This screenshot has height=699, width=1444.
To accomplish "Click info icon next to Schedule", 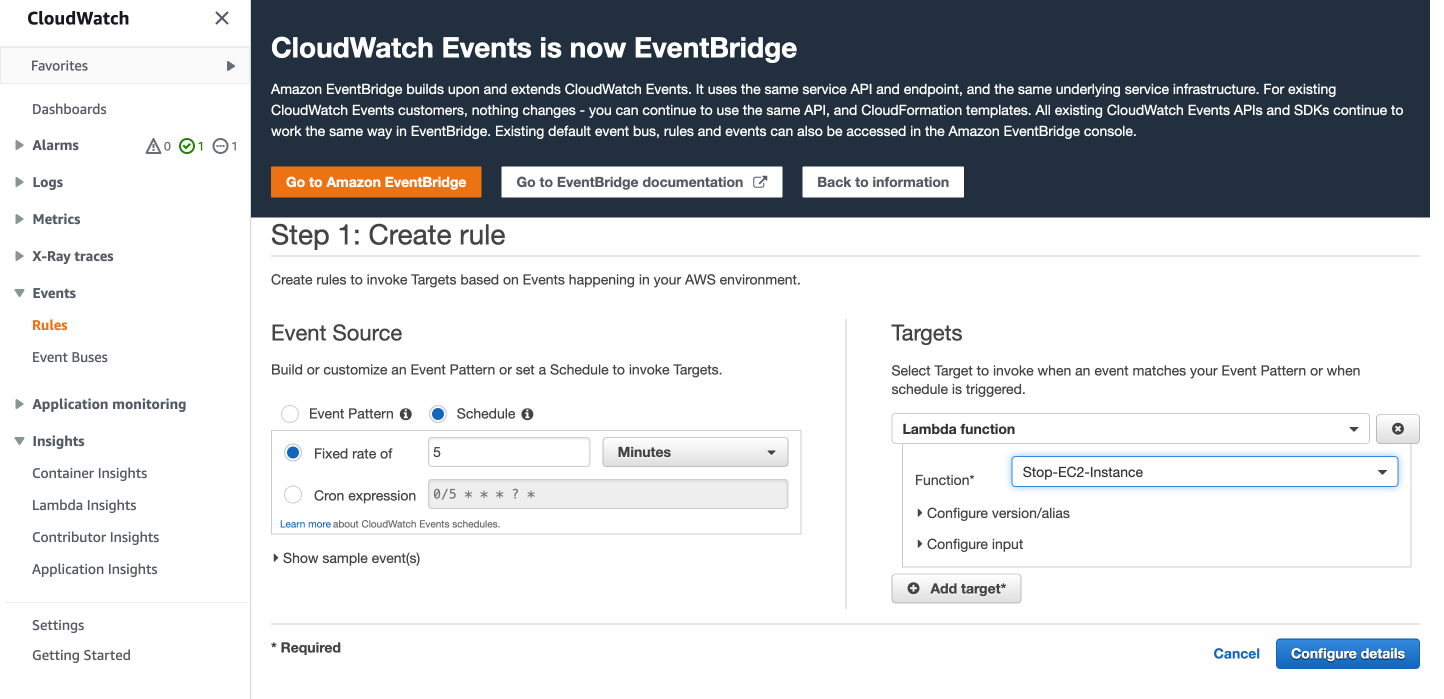I will pyautogui.click(x=527, y=414).
